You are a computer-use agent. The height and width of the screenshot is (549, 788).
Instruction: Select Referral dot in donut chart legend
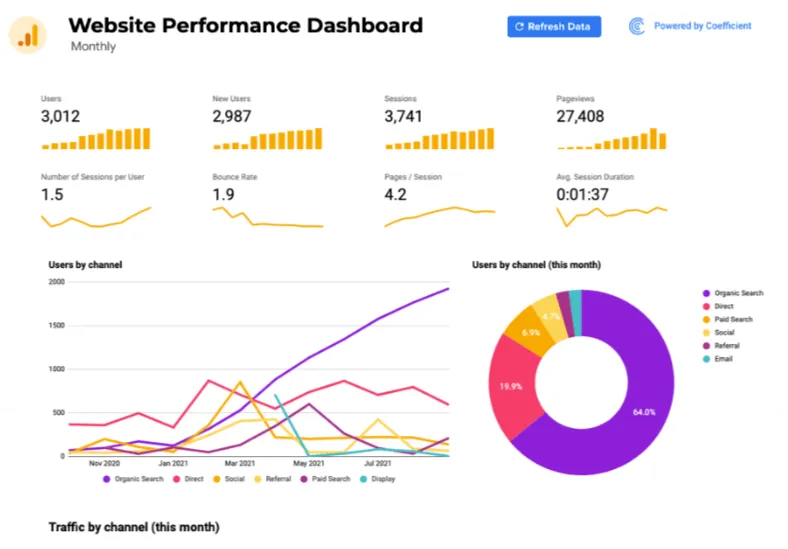click(706, 346)
